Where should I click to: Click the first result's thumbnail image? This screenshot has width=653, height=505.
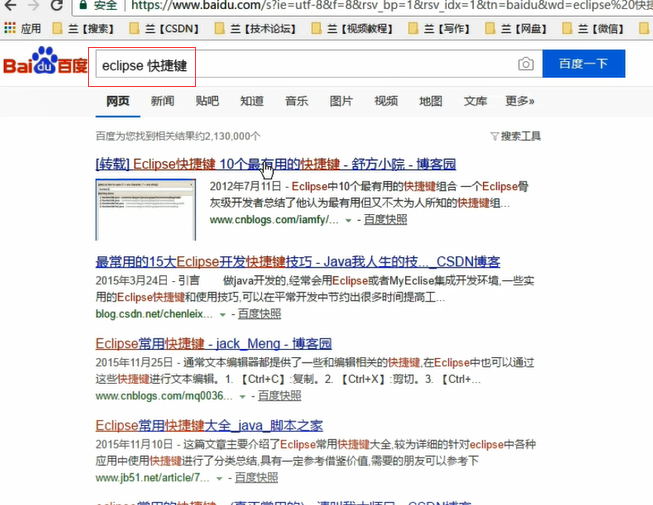coord(145,210)
